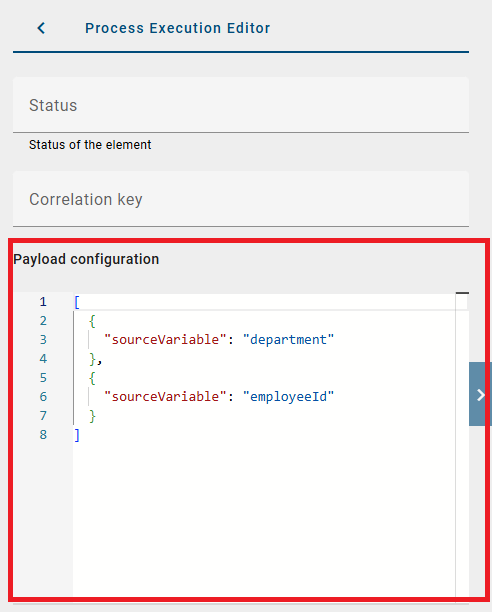Click the closing brace with comma on line 4
The image size is (492, 612).
click(x=96, y=359)
